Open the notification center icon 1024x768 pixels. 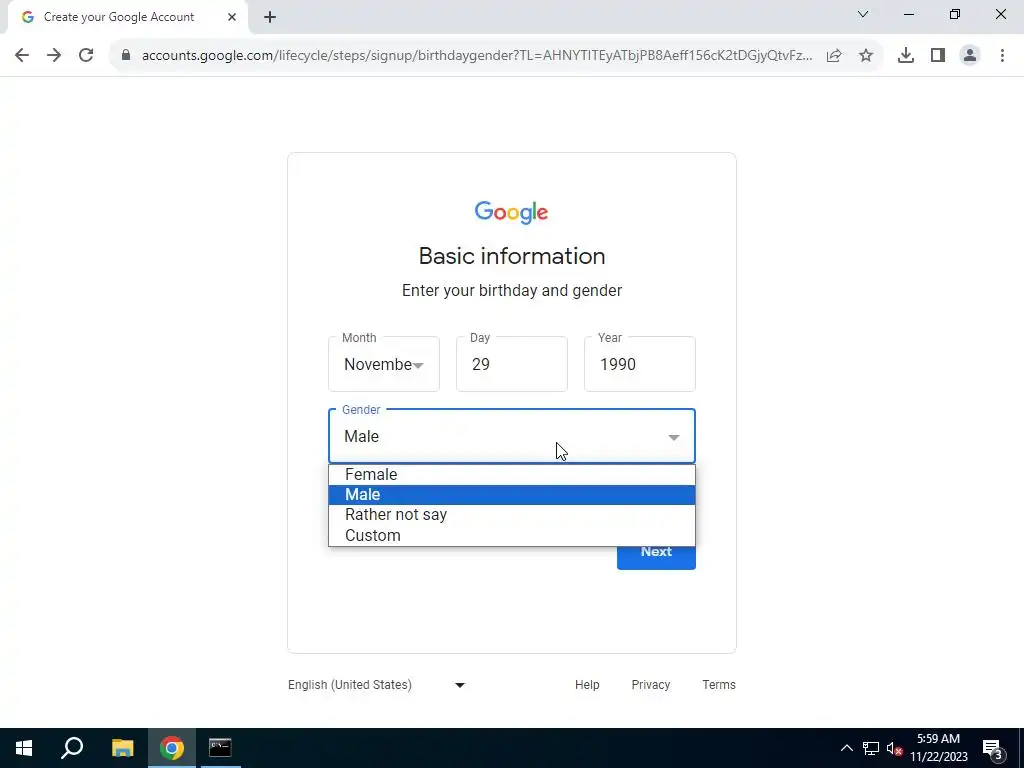pos(993,748)
